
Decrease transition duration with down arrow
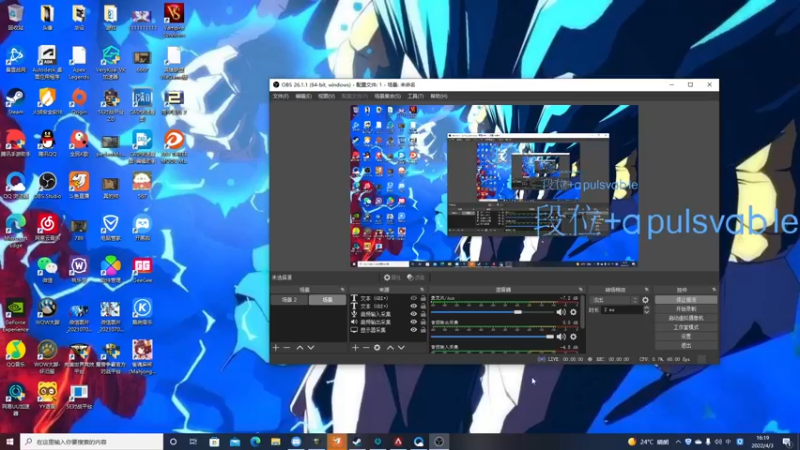(x=646, y=312)
